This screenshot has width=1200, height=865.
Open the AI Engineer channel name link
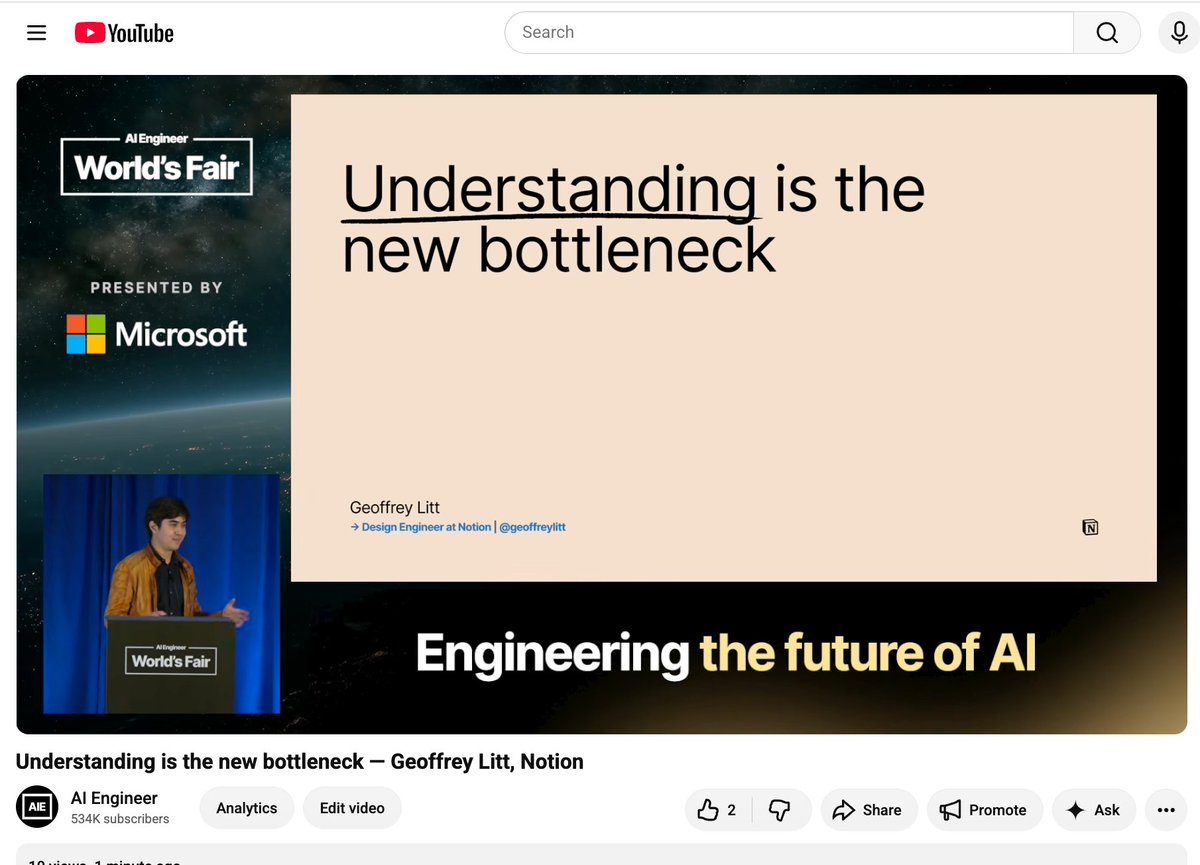coord(114,798)
